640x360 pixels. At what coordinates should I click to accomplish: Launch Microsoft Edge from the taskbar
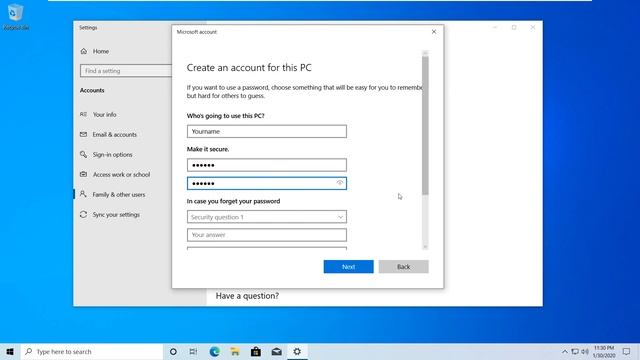pos(214,351)
